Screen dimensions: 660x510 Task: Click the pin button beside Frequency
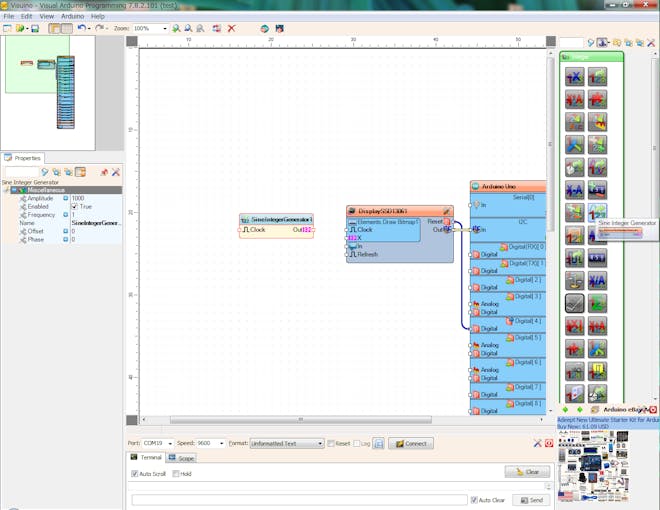(66, 215)
